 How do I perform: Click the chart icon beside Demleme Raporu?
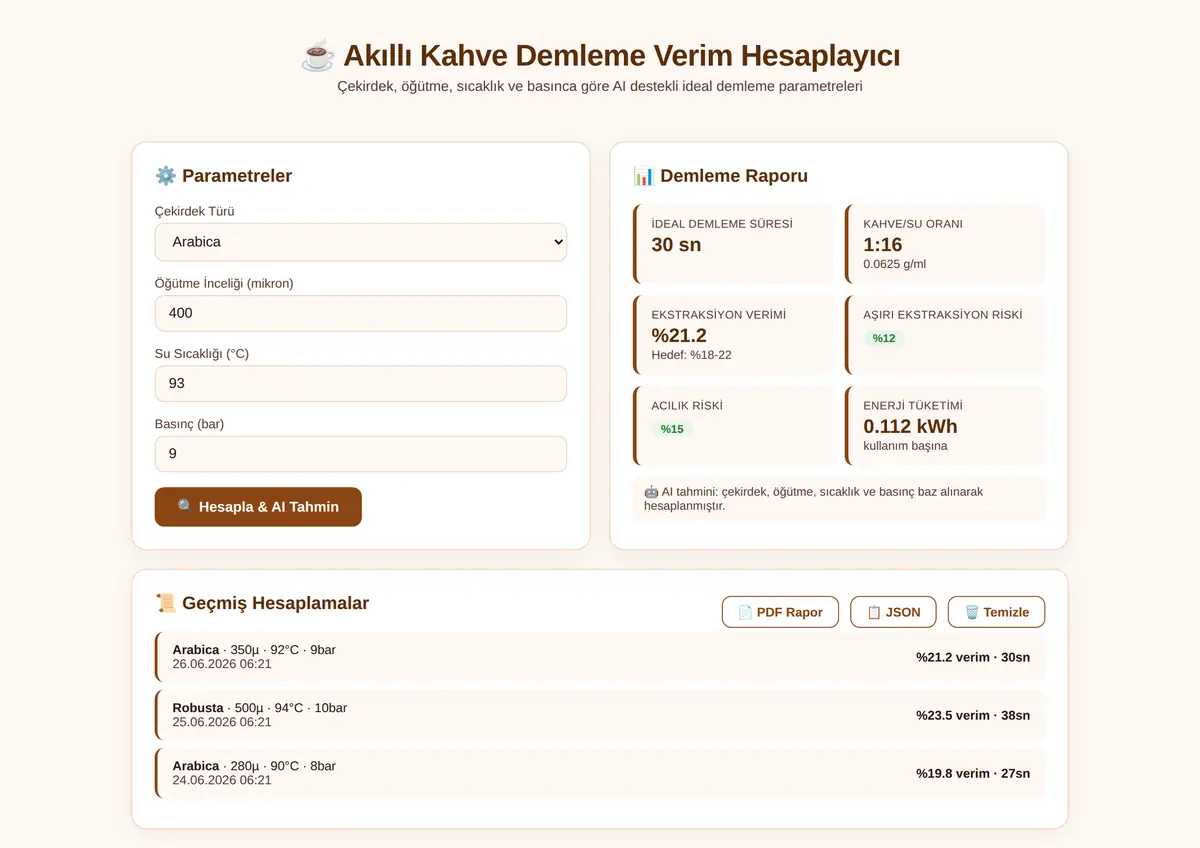(x=644, y=176)
